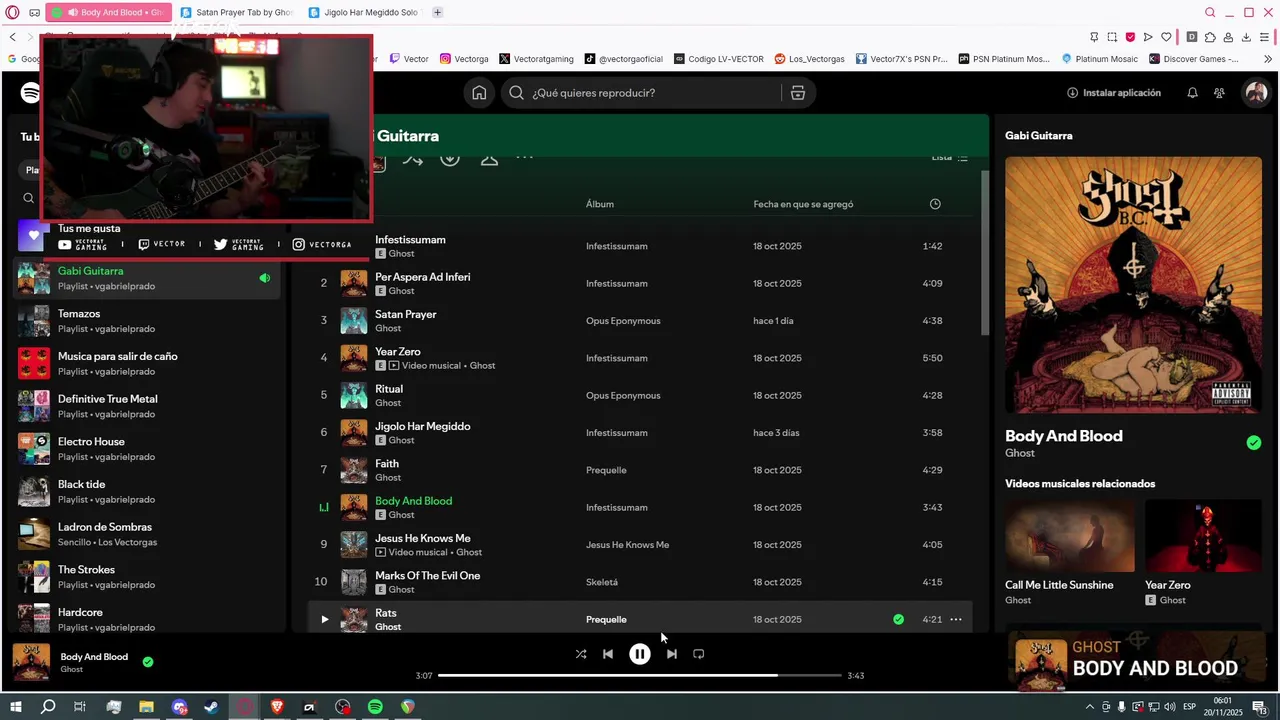This screenshot has height=720, width=1280.
Task: Expand the system tray hidden icons
Action: [1090, 707]
